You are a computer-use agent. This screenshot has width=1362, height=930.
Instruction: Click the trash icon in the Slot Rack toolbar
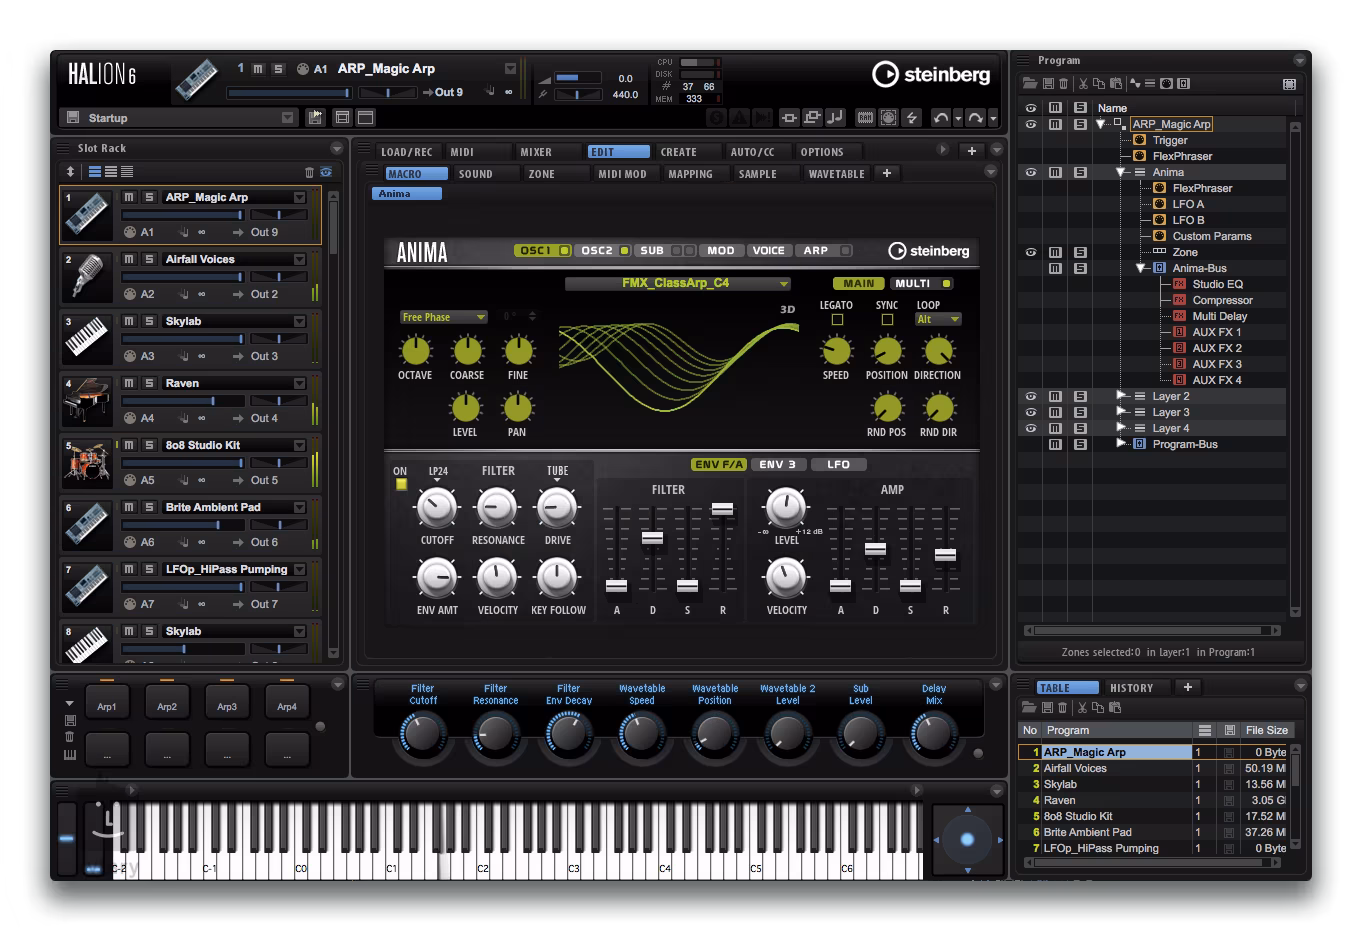pos(309,172)
